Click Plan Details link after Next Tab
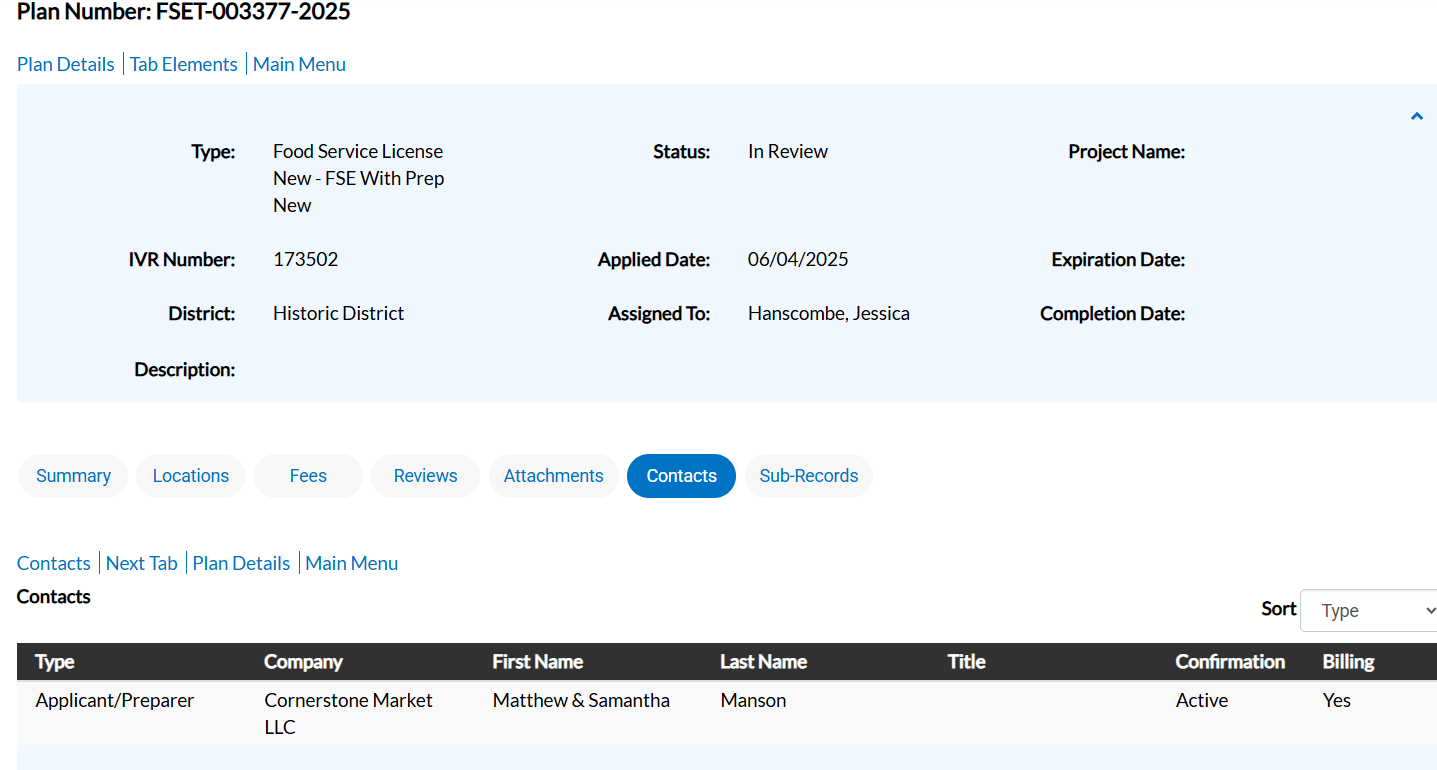This screenshot has height=770, width=1437. coord(241,563)
